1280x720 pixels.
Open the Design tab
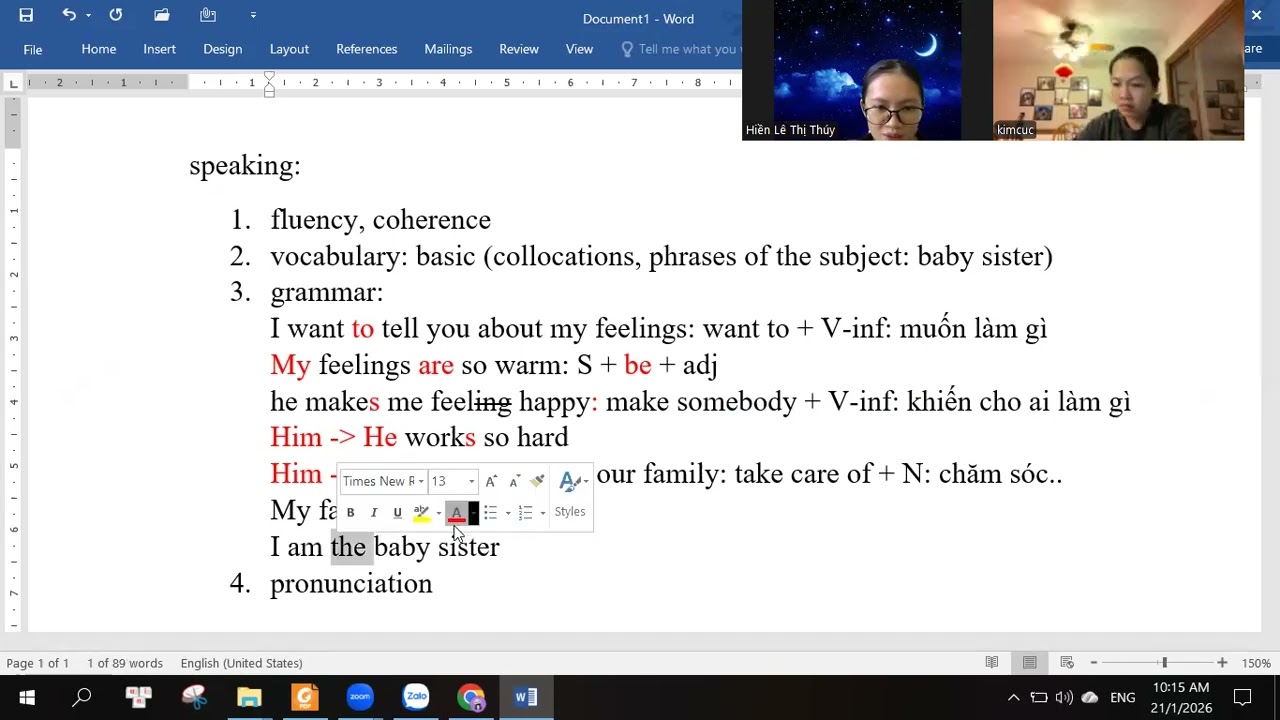pos(222,49)
